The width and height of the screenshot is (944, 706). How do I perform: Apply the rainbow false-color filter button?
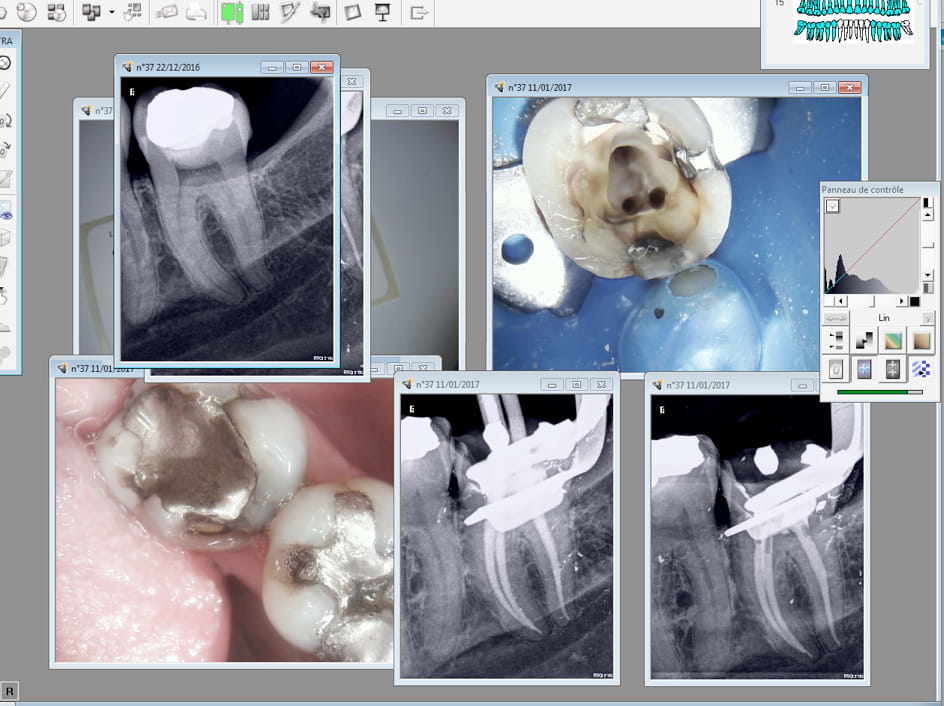pos(892,341)
